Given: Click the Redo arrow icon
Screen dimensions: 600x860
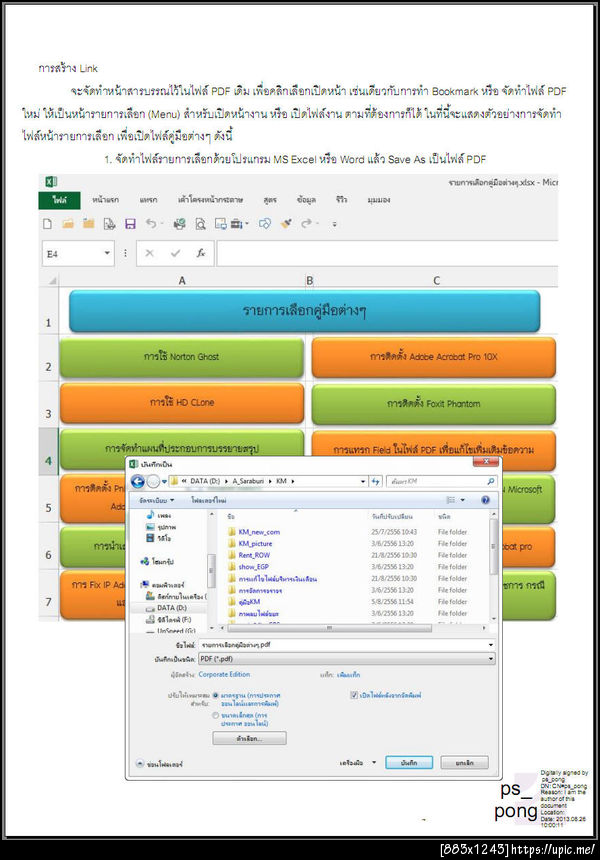Looking at the screenshot, I should pyautogui.click(x=307, y=223).
